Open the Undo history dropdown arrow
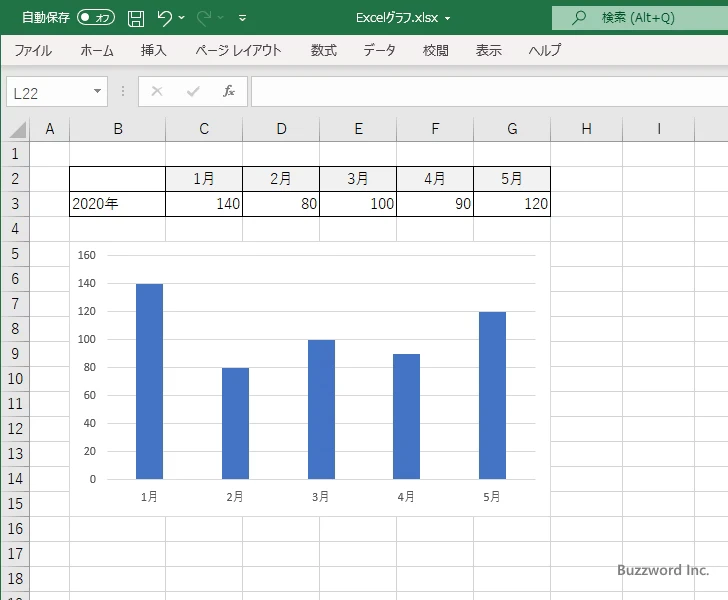This screenshot has height=600, width=728. pos(182,18)
